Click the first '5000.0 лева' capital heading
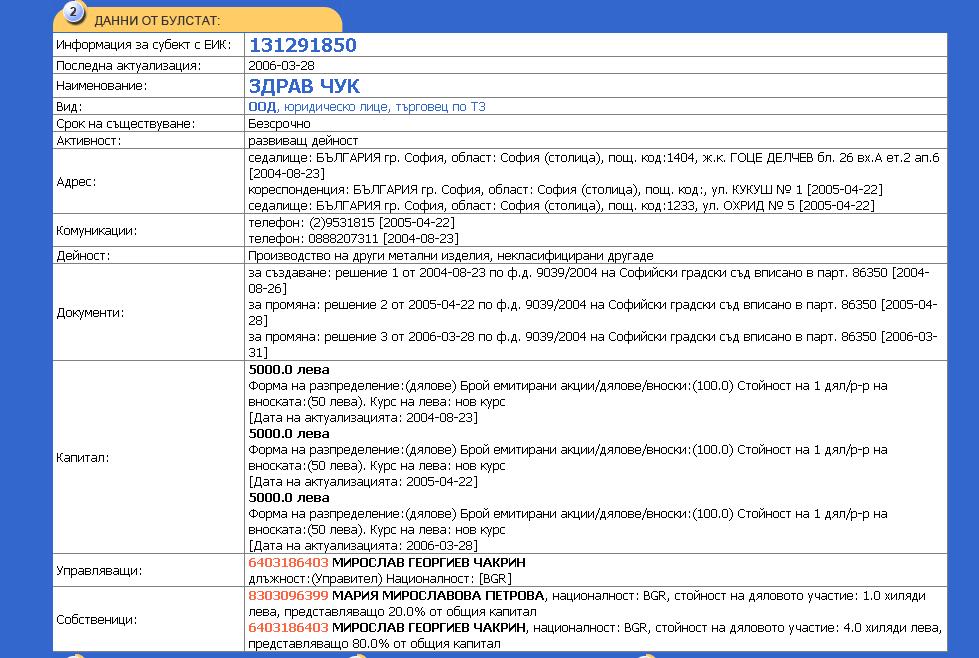This screenshot has height=658, width=979. pyautogui.click(x=288, y=370)
